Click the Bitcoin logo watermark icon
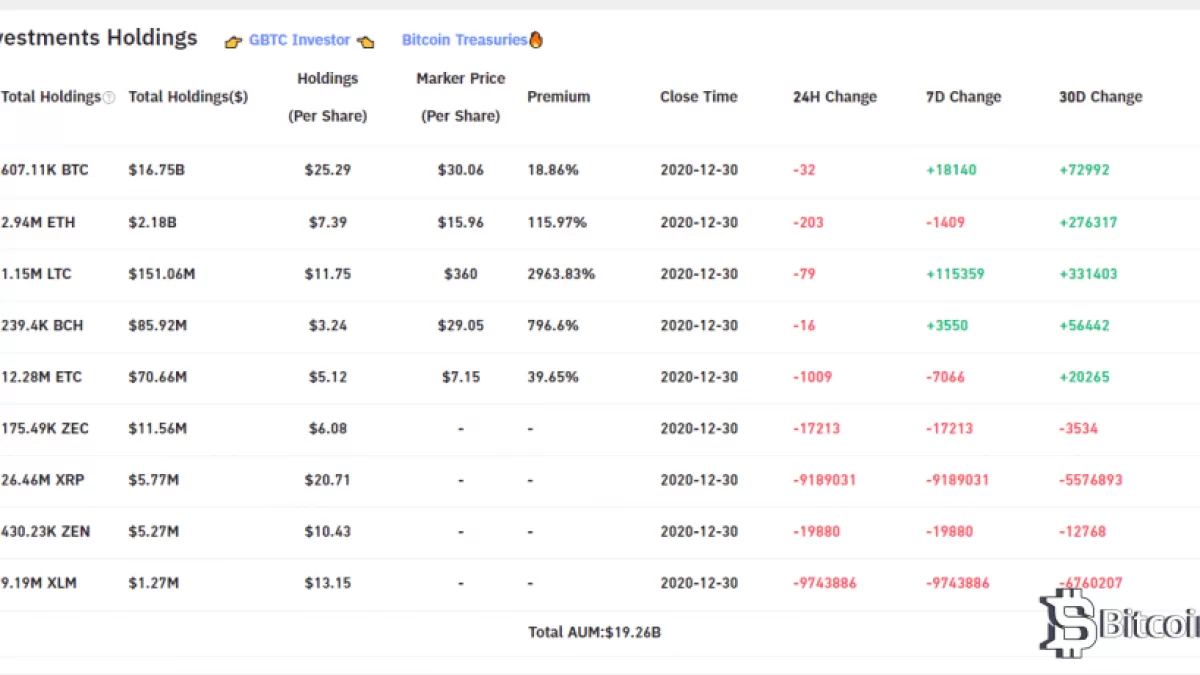Screen dimensions: 1200x675 (x=1066, y=622)
